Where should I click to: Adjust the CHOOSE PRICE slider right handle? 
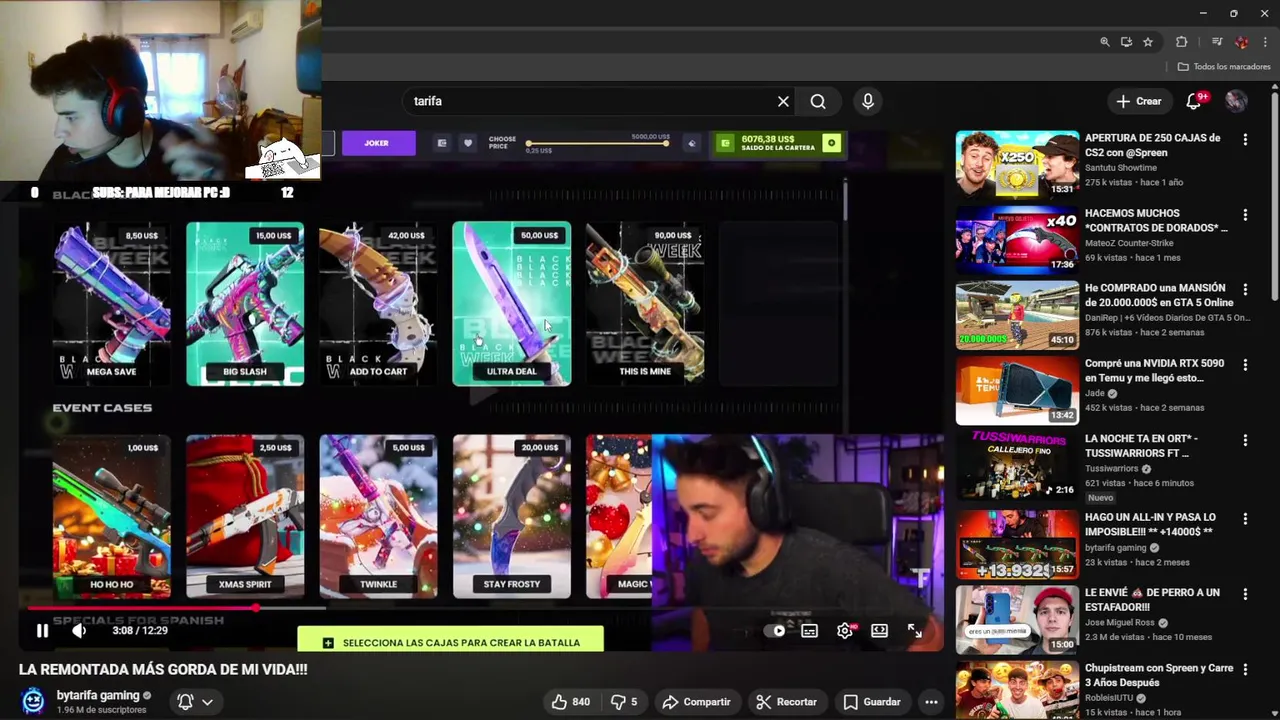point(665,144)
